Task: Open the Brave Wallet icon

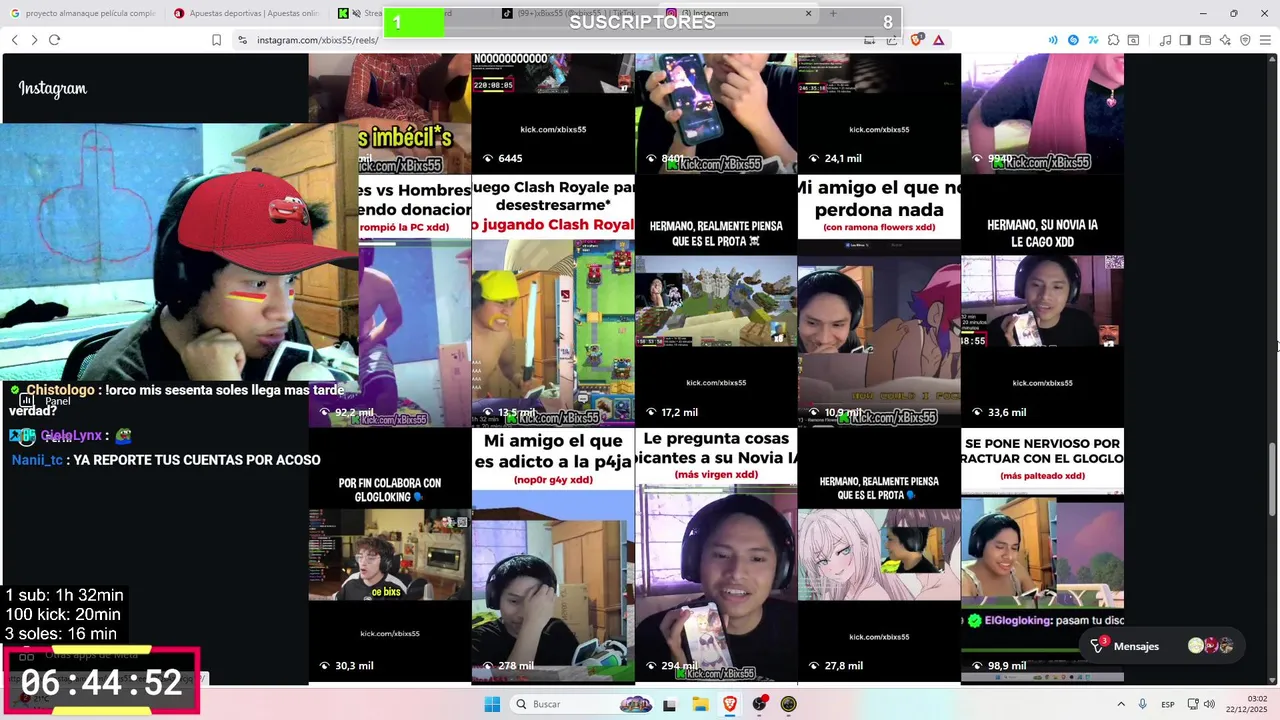Action: point(1205,40)
